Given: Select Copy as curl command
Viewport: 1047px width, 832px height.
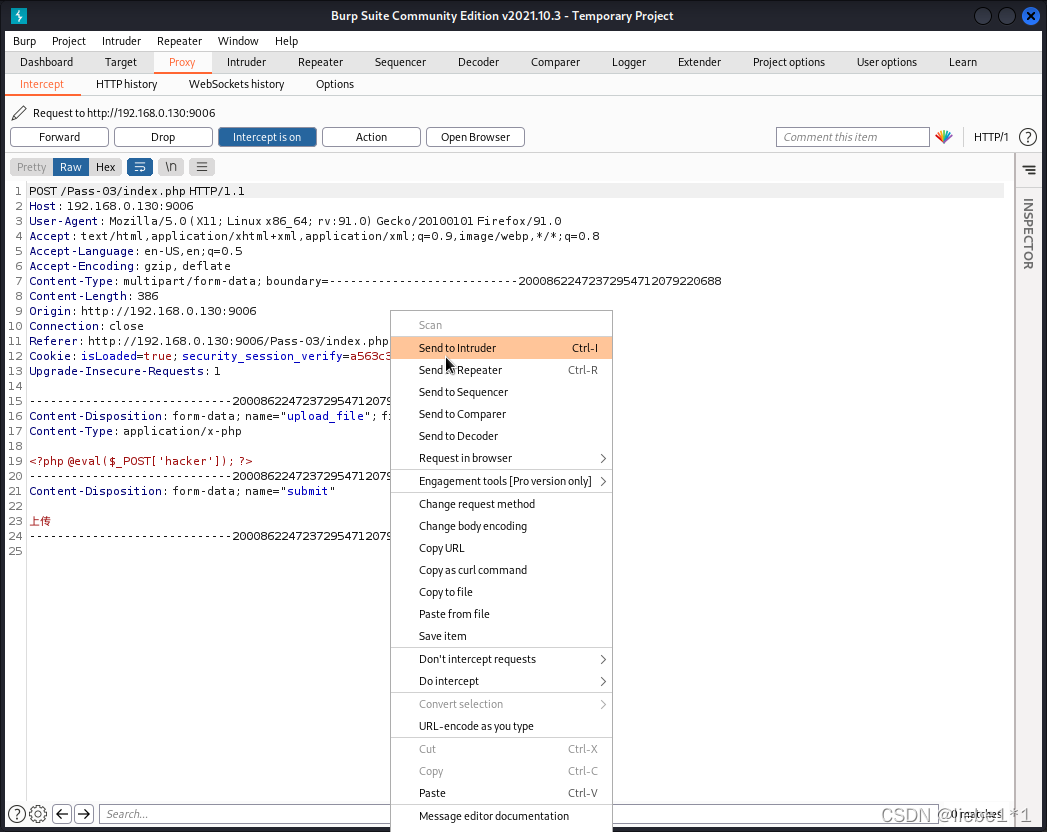Looking at the screenshot, I should pyautogui.click(x=501, y=570).
